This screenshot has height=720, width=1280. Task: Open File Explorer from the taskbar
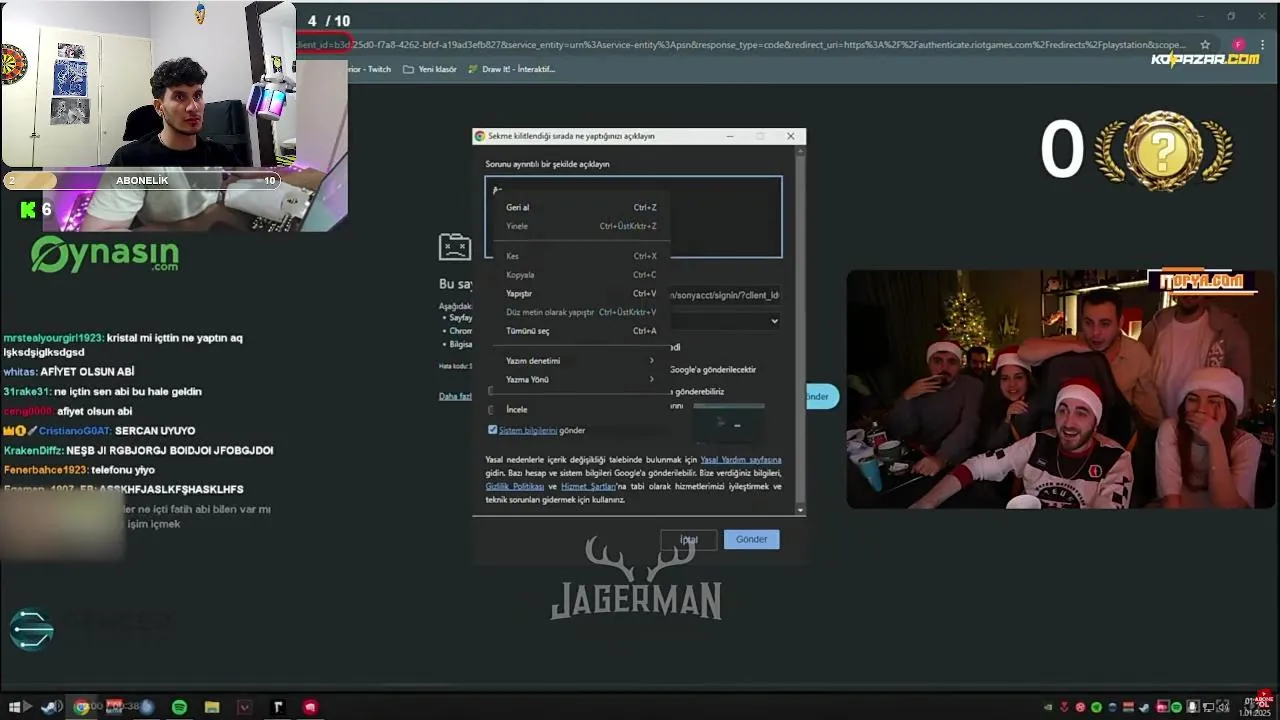point(212,707)
